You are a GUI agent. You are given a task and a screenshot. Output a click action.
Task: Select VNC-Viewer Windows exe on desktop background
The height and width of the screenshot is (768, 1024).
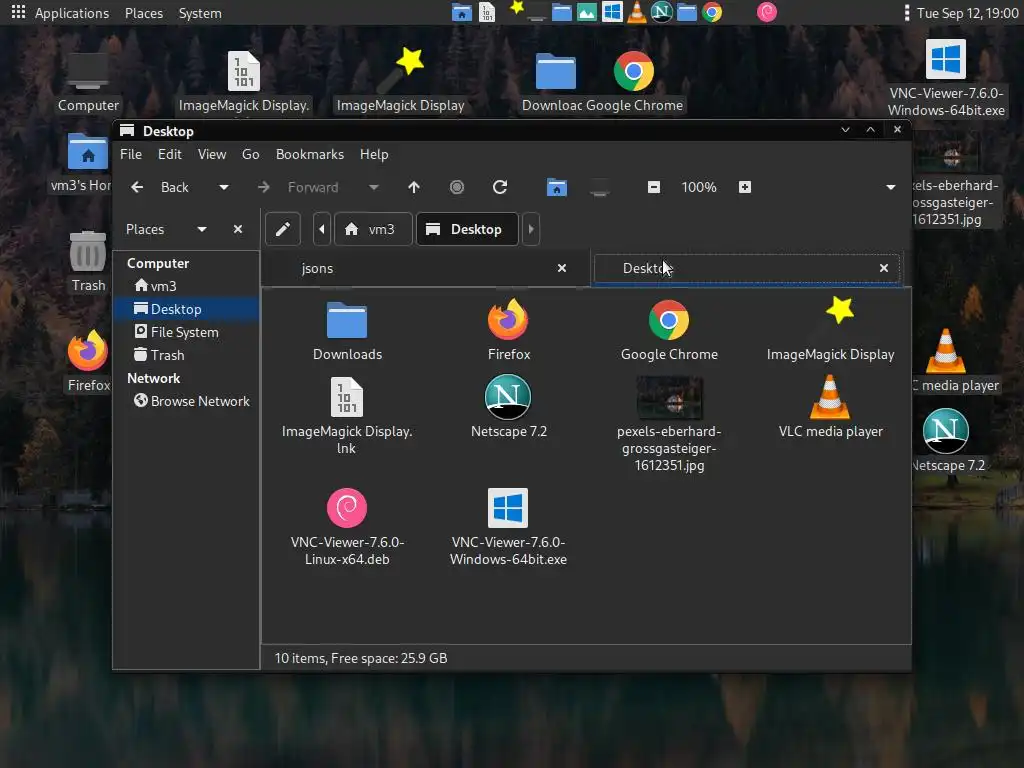tap(946, 60)
